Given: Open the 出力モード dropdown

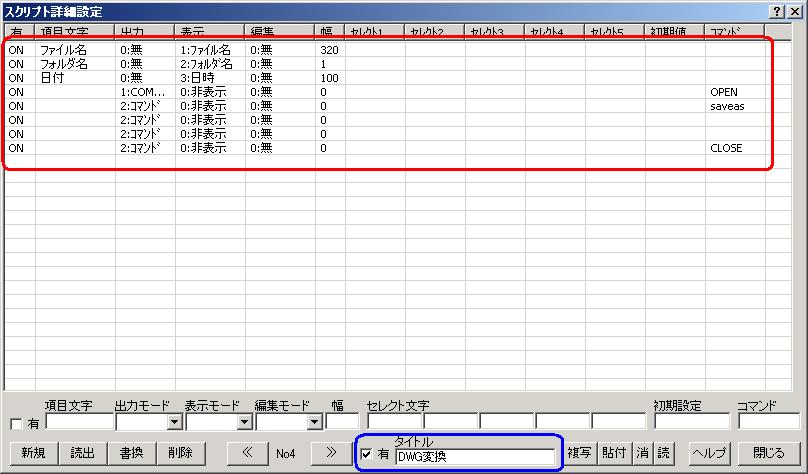Looking at the screenshot, I should (175, 423).
